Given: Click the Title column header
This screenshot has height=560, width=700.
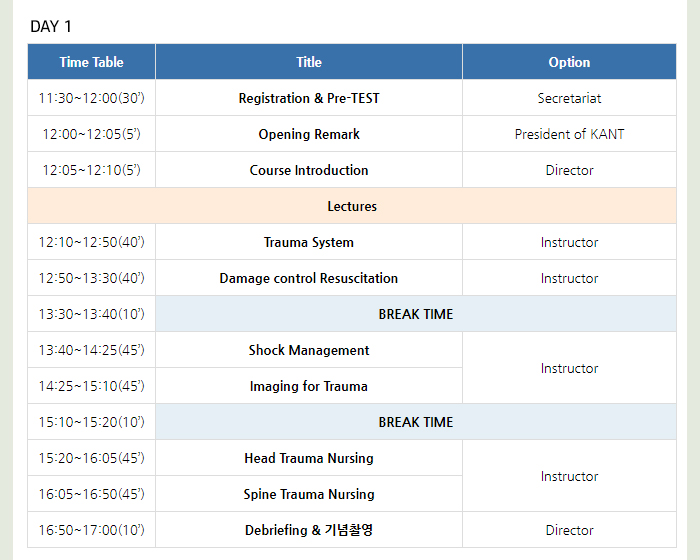Looking at the screenshot, I should click(x=309, y=62).
